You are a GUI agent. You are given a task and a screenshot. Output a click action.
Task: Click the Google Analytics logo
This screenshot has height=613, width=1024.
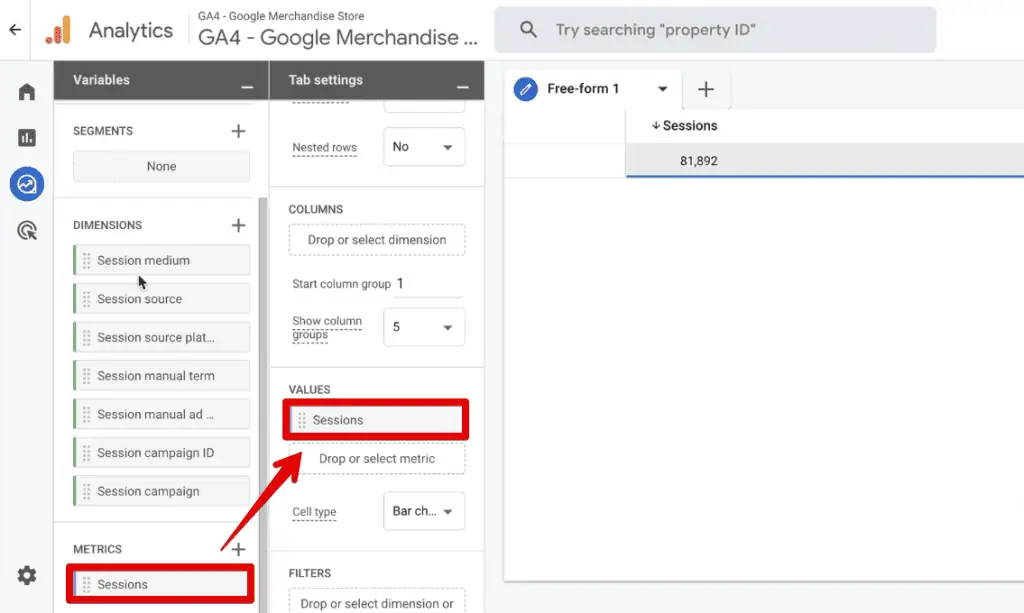tap(60, 29)
